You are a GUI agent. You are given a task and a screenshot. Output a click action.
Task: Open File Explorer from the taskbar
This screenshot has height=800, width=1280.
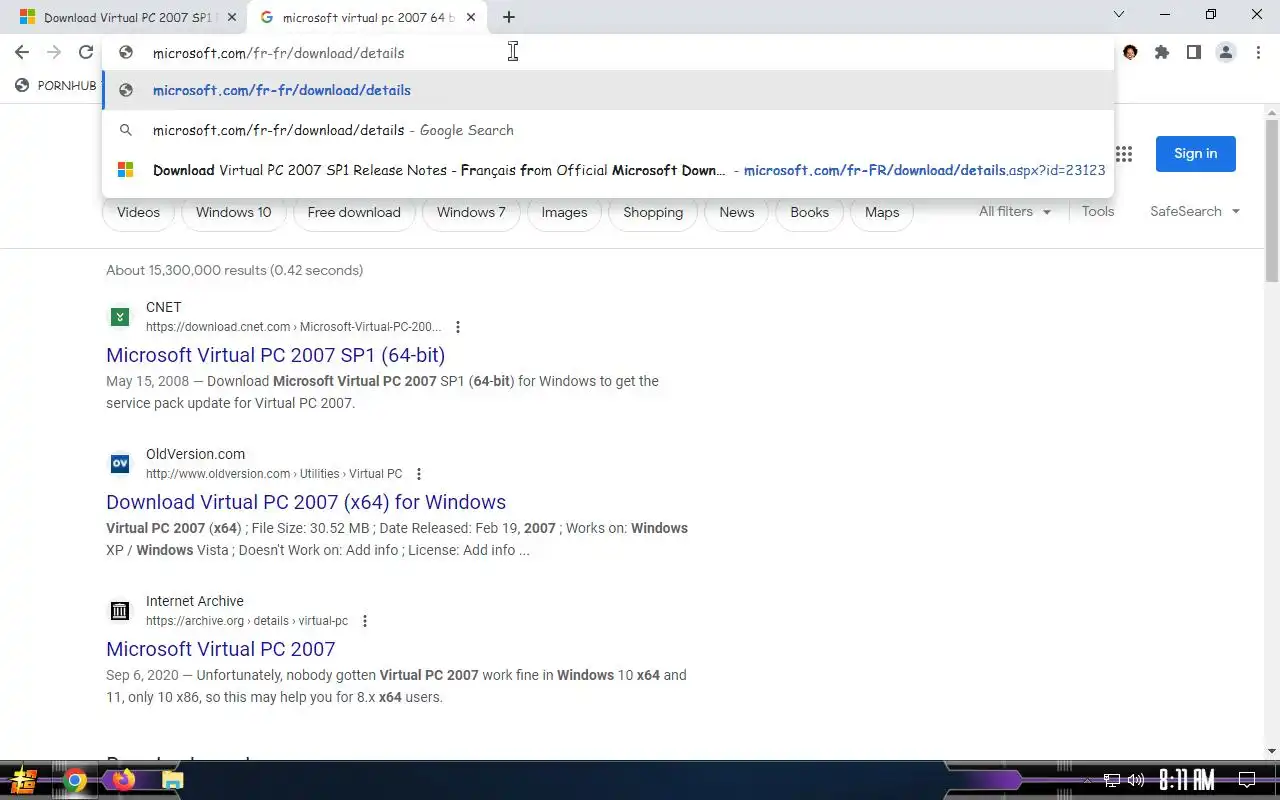[172, 780]
